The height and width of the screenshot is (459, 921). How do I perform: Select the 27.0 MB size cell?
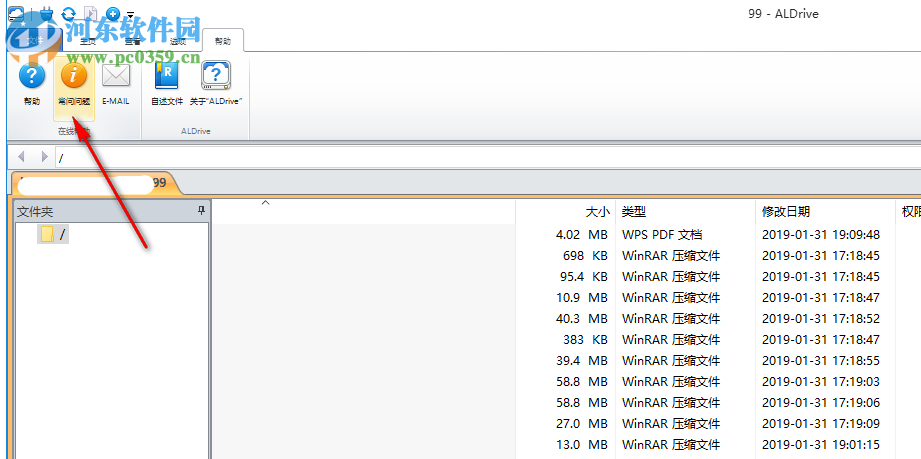(x=581, y=424)
